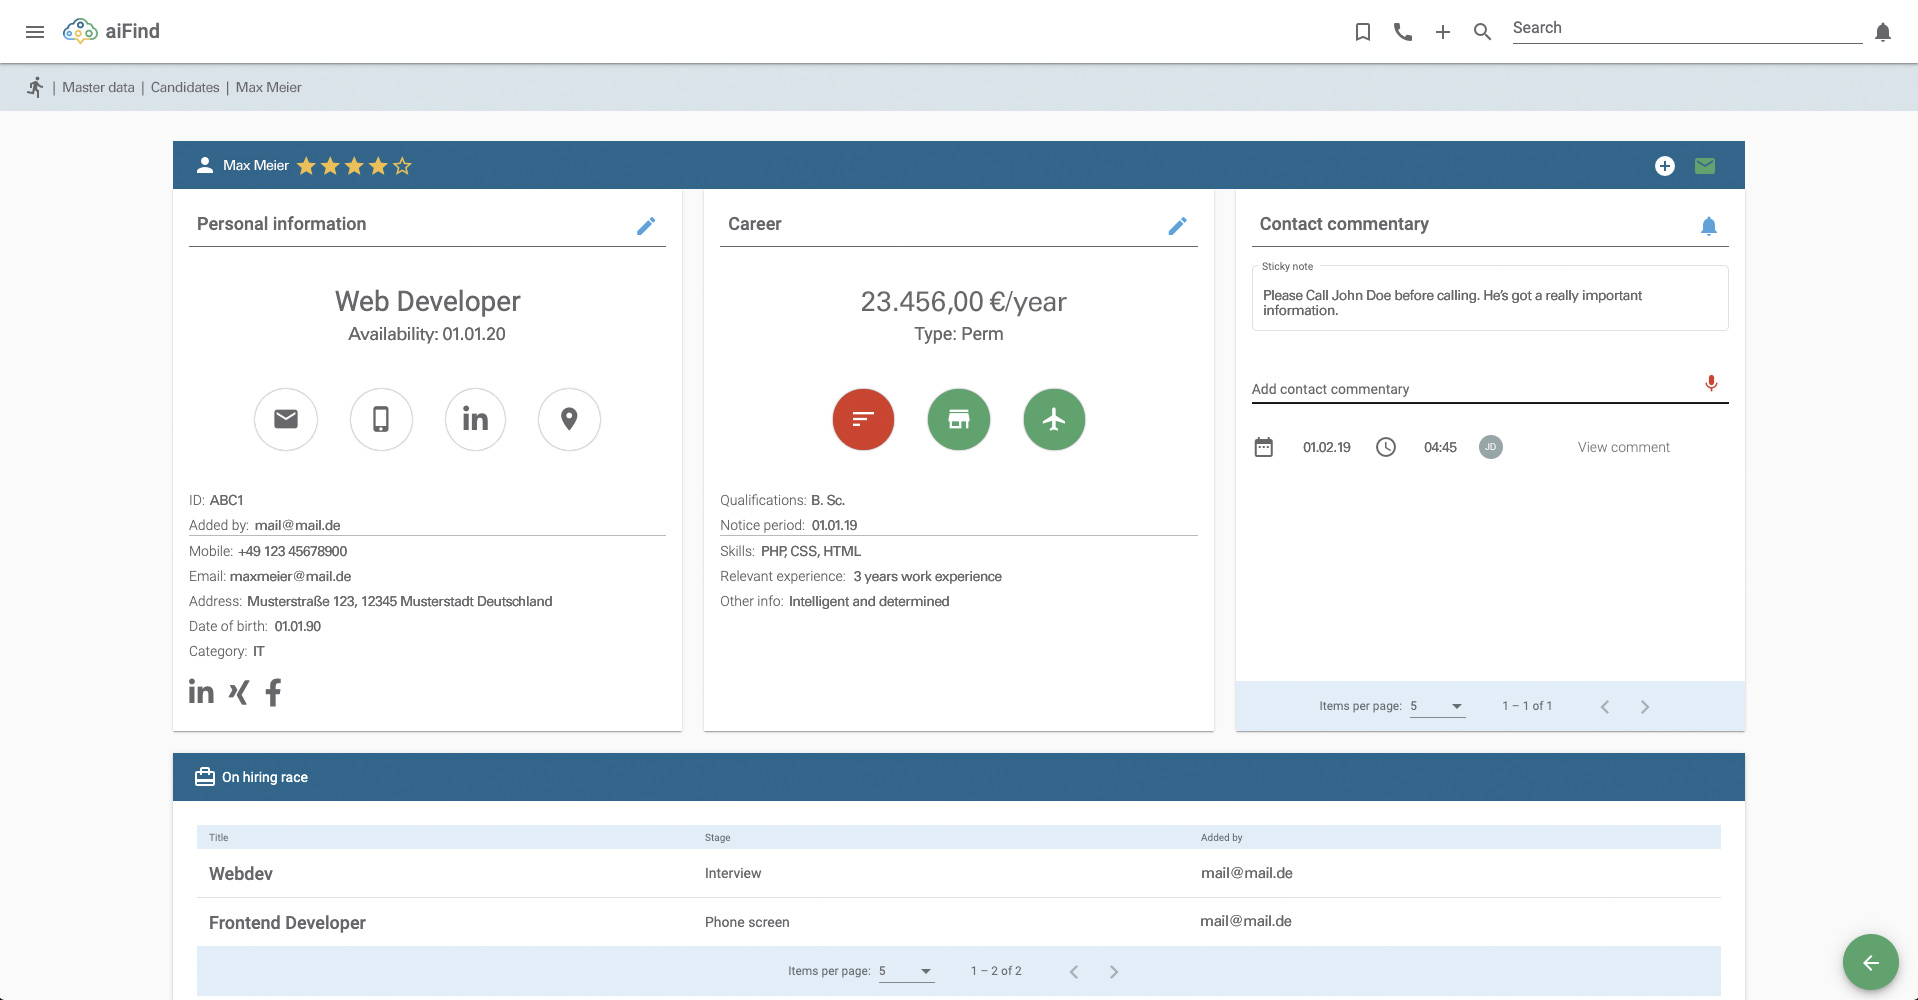Open the Webdev hiring race row
The image size is (1918, 1000).
[959, 873]
